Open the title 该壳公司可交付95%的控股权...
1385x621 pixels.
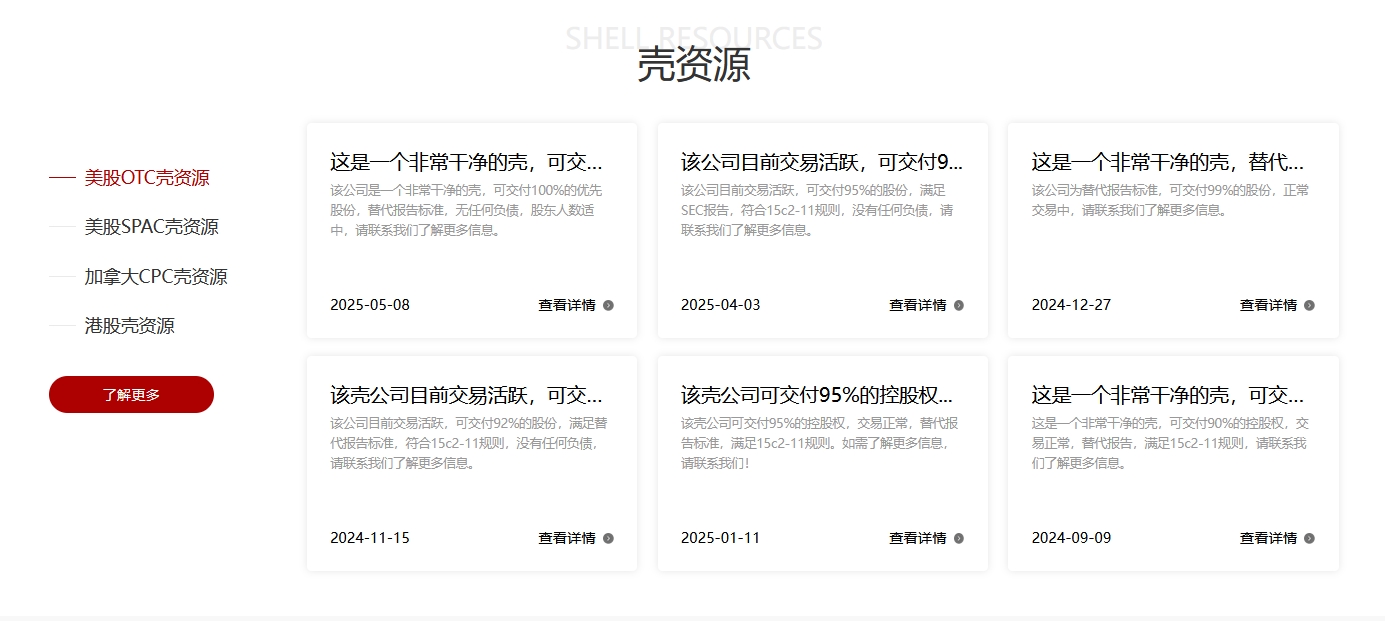(x=816, y=395)
